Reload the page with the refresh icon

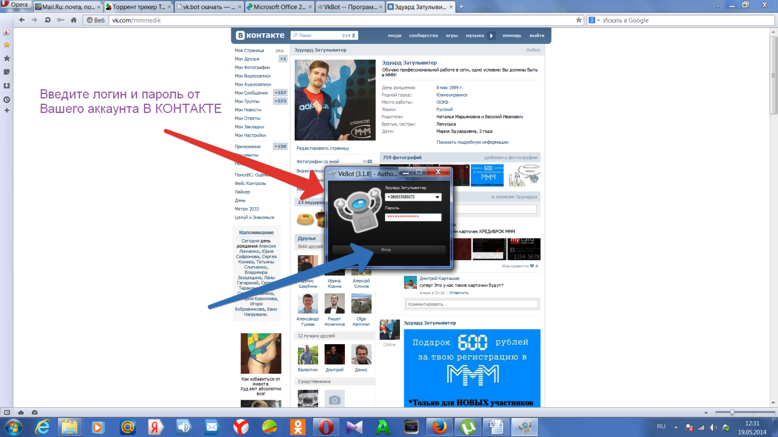click(x=48, y=20)
